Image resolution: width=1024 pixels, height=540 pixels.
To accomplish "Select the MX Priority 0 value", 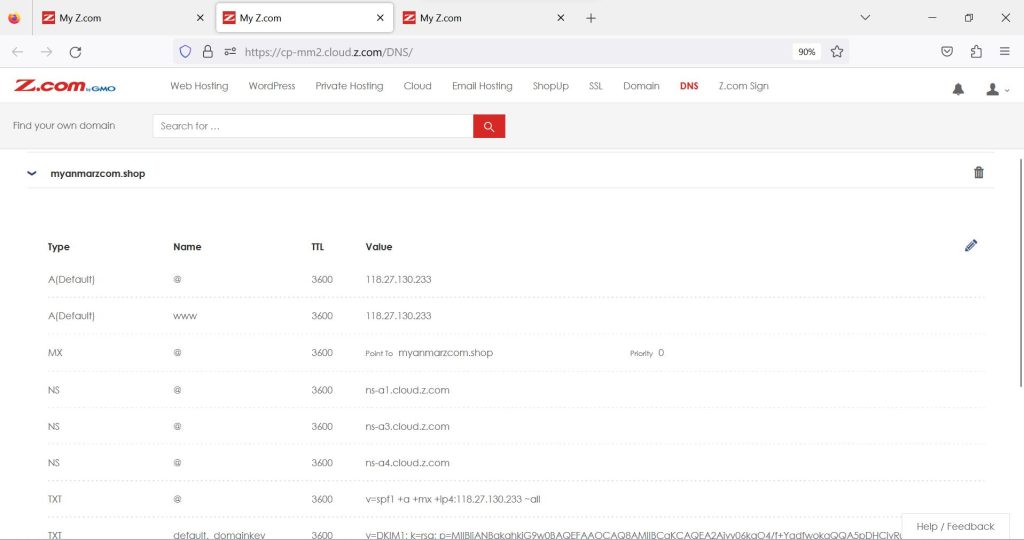I will [x=661, y=353].
